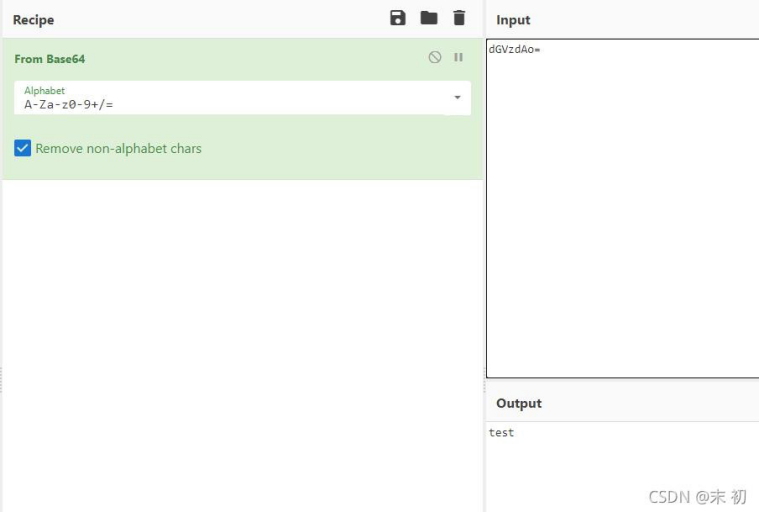Click the output text "test"

pos(501,432)
